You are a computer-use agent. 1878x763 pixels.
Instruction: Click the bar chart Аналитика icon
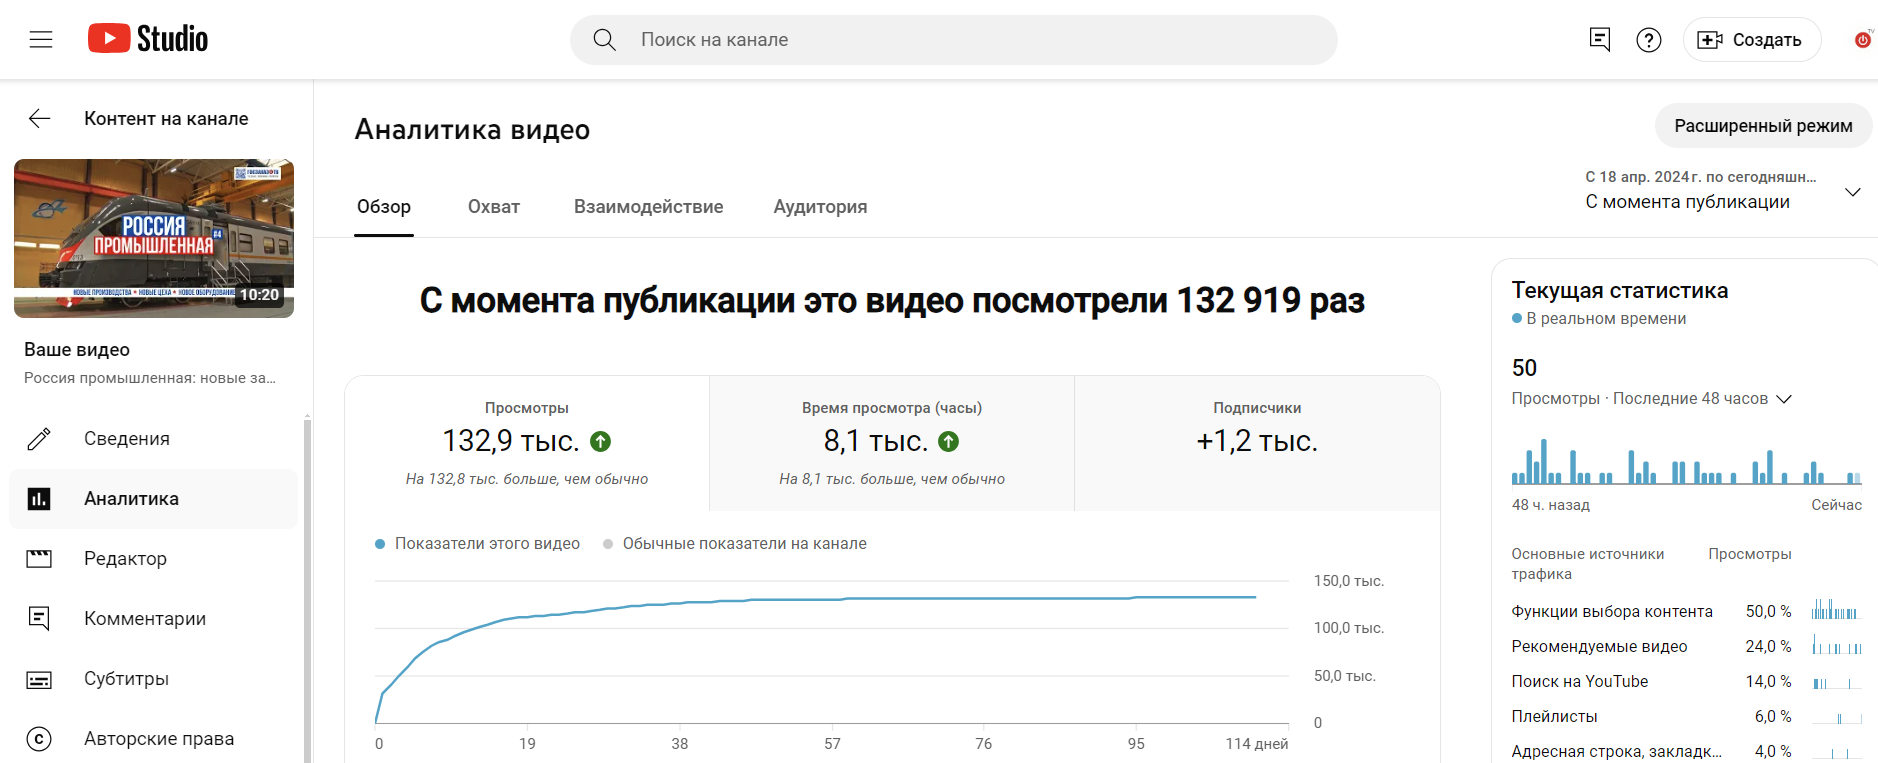click(x=39, y=499)
